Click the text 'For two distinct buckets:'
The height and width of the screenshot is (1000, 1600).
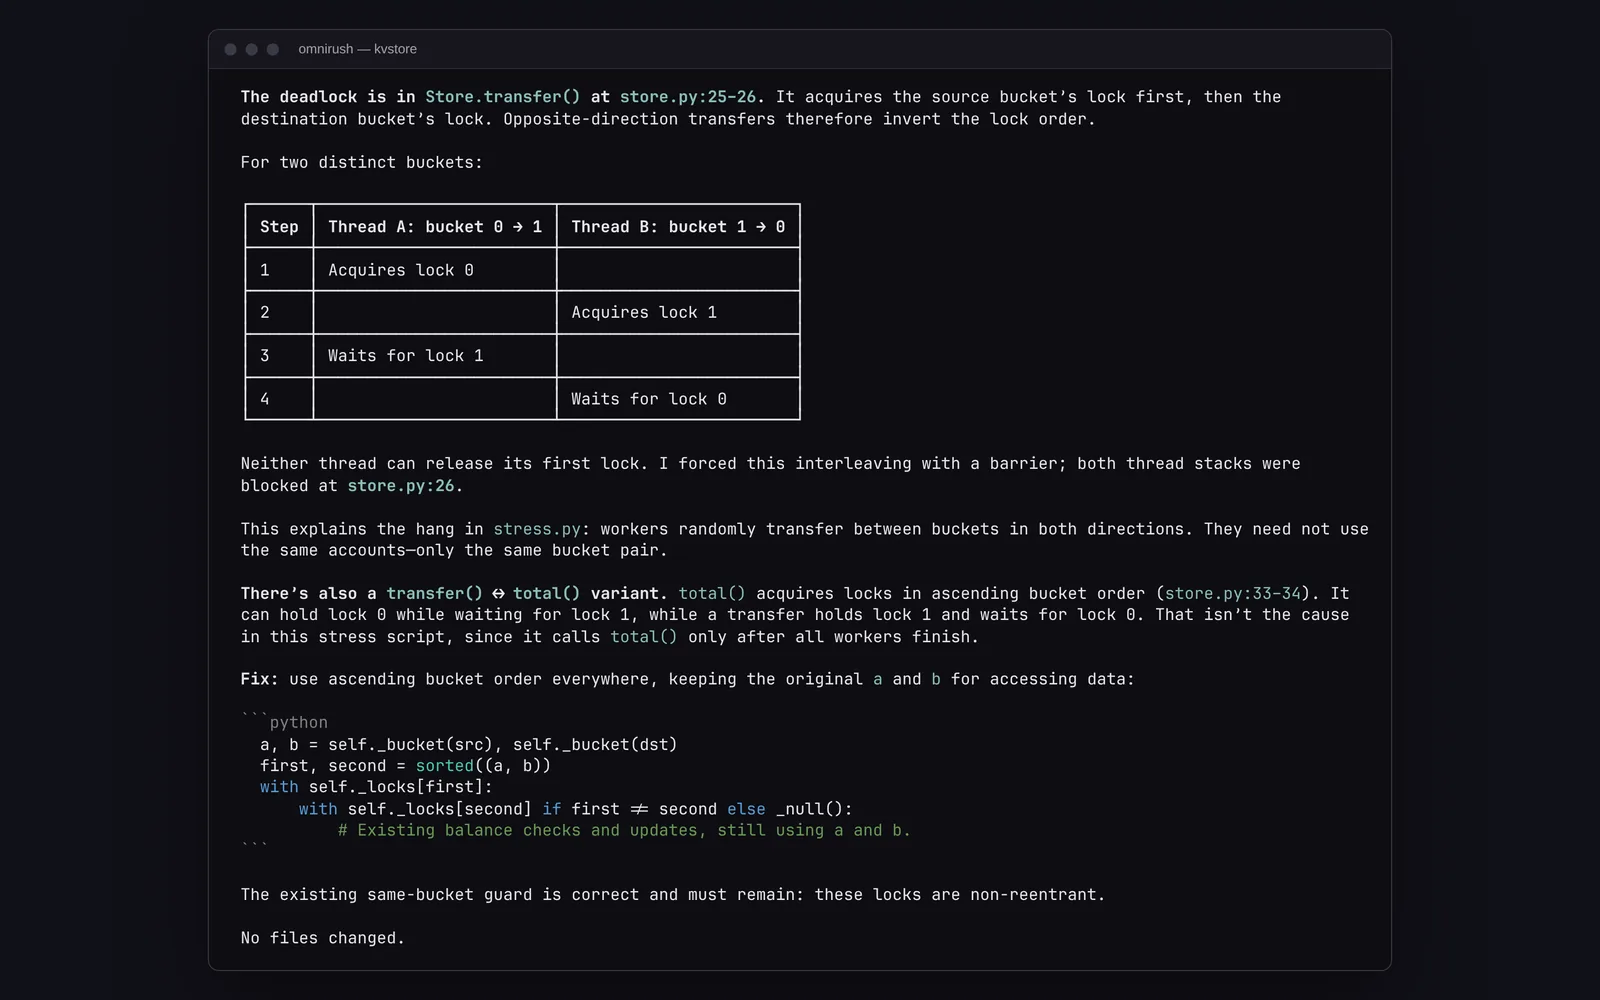(362, 162)
